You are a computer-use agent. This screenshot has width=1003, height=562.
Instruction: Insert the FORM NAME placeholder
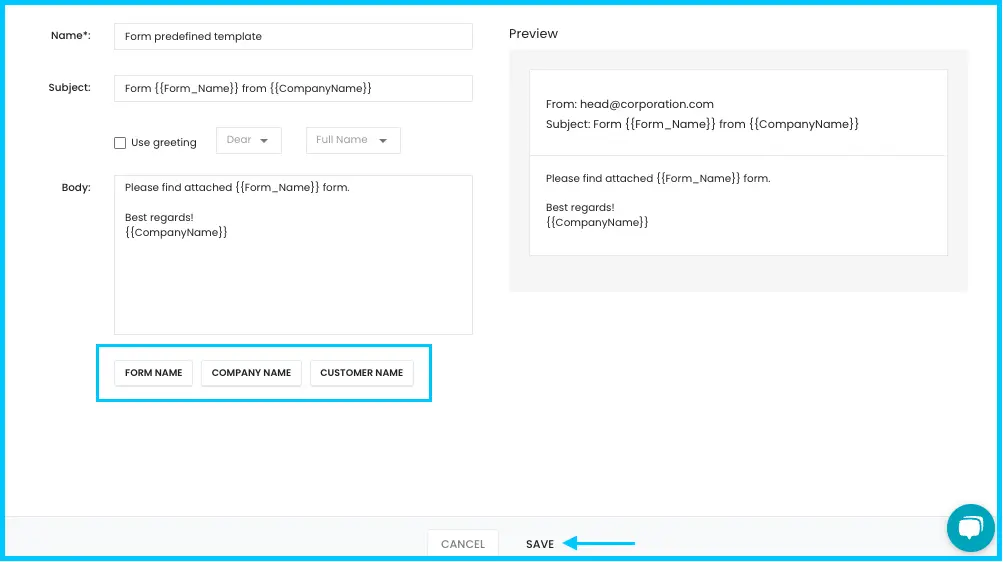coord(154,373)
